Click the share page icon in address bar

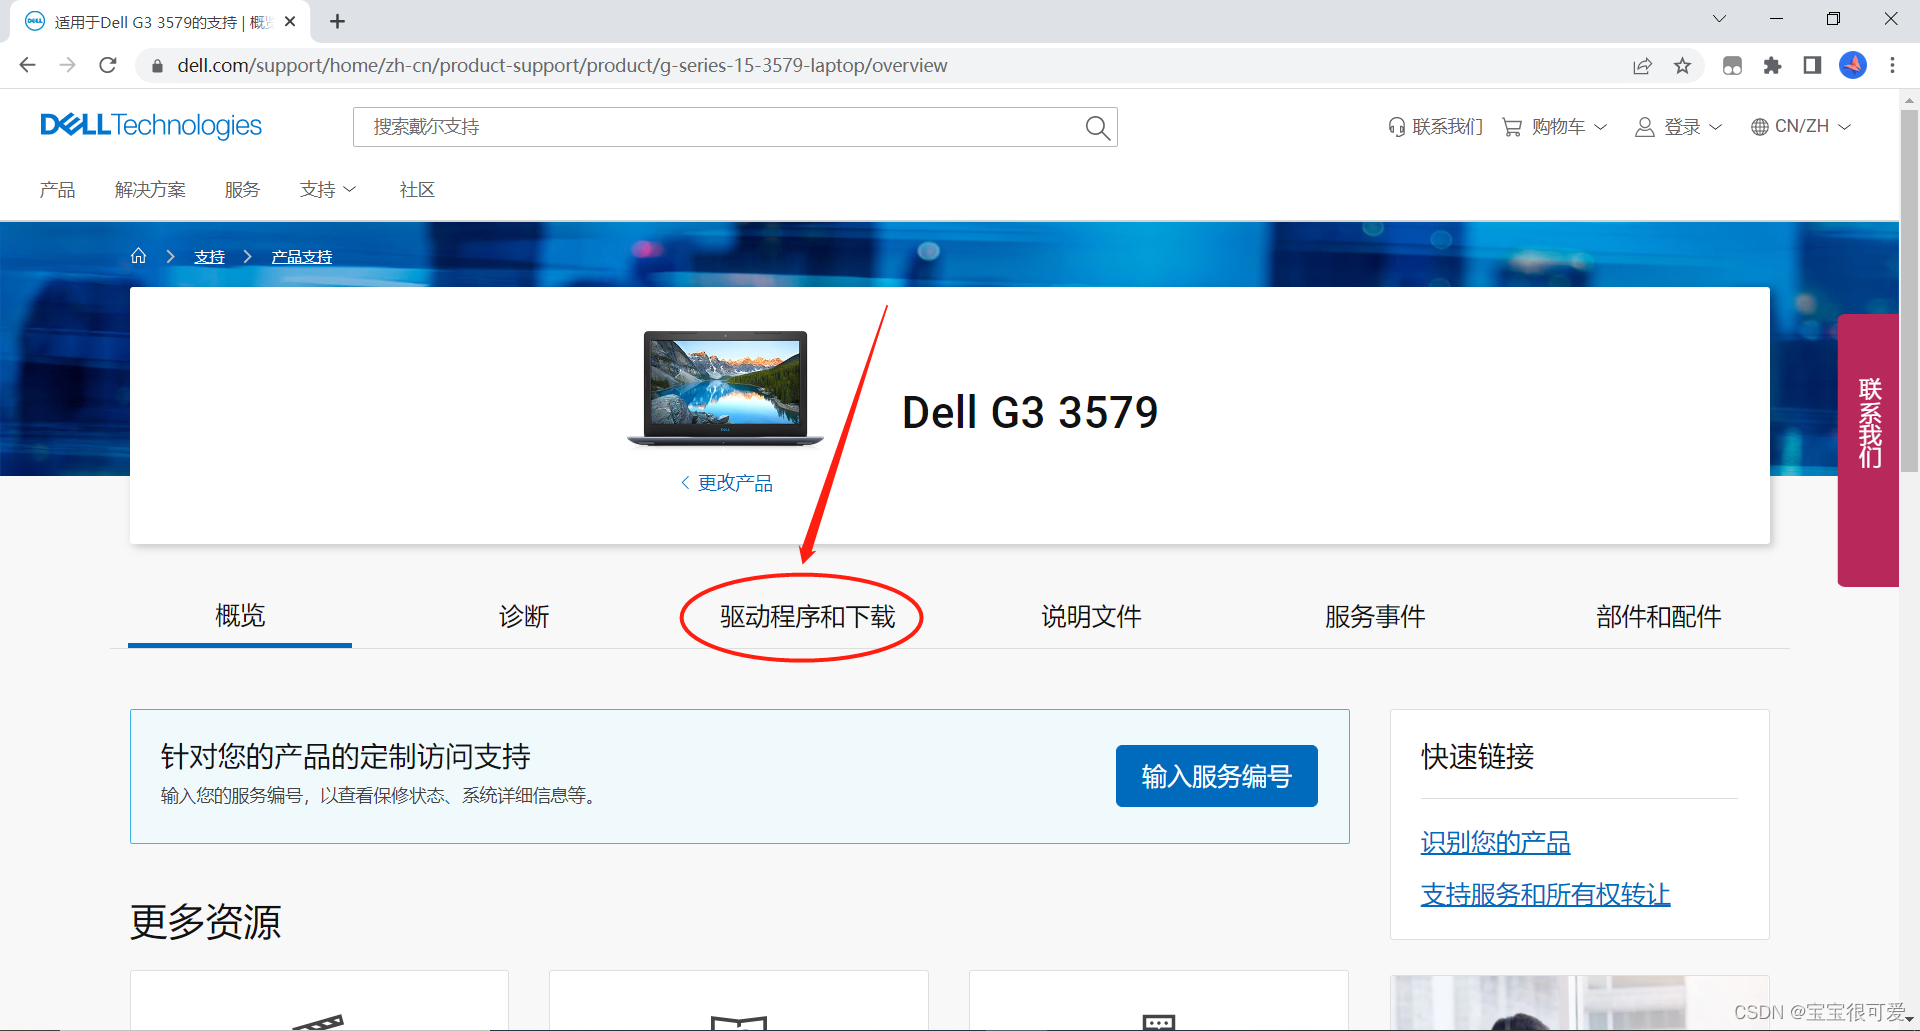(x=1642, y=66)
